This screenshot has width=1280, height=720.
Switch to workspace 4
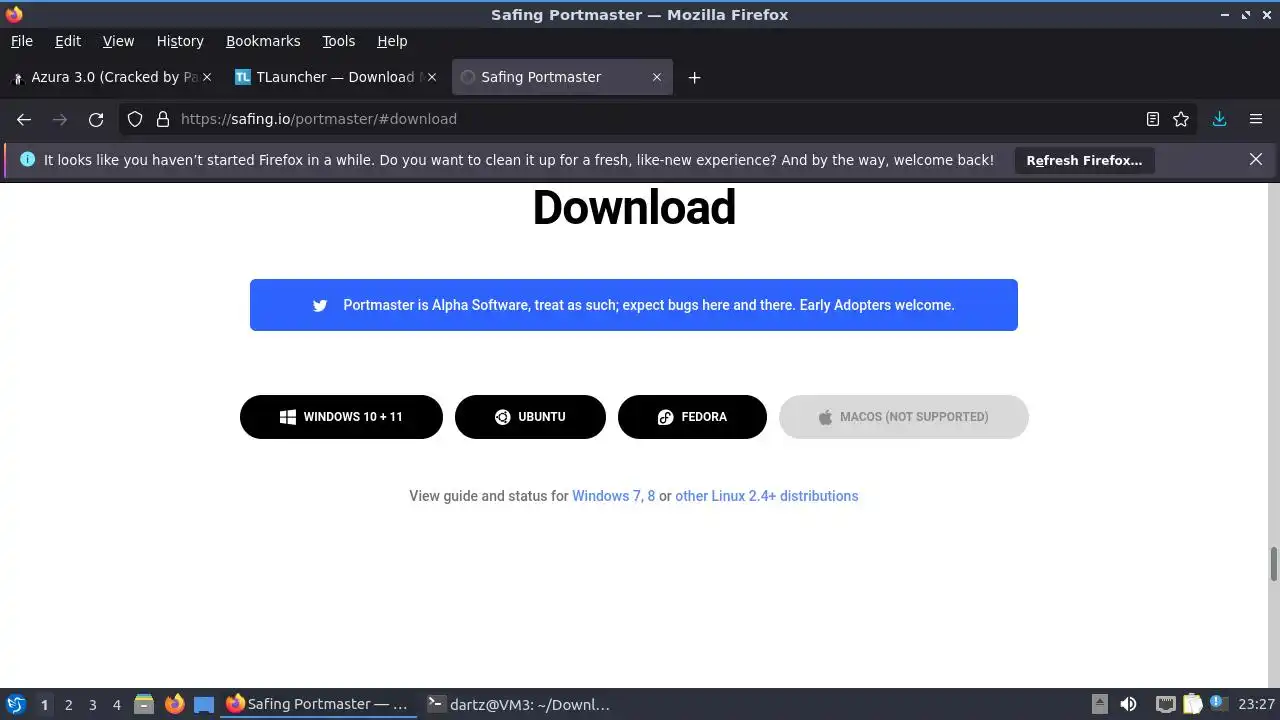click(116, 705)
